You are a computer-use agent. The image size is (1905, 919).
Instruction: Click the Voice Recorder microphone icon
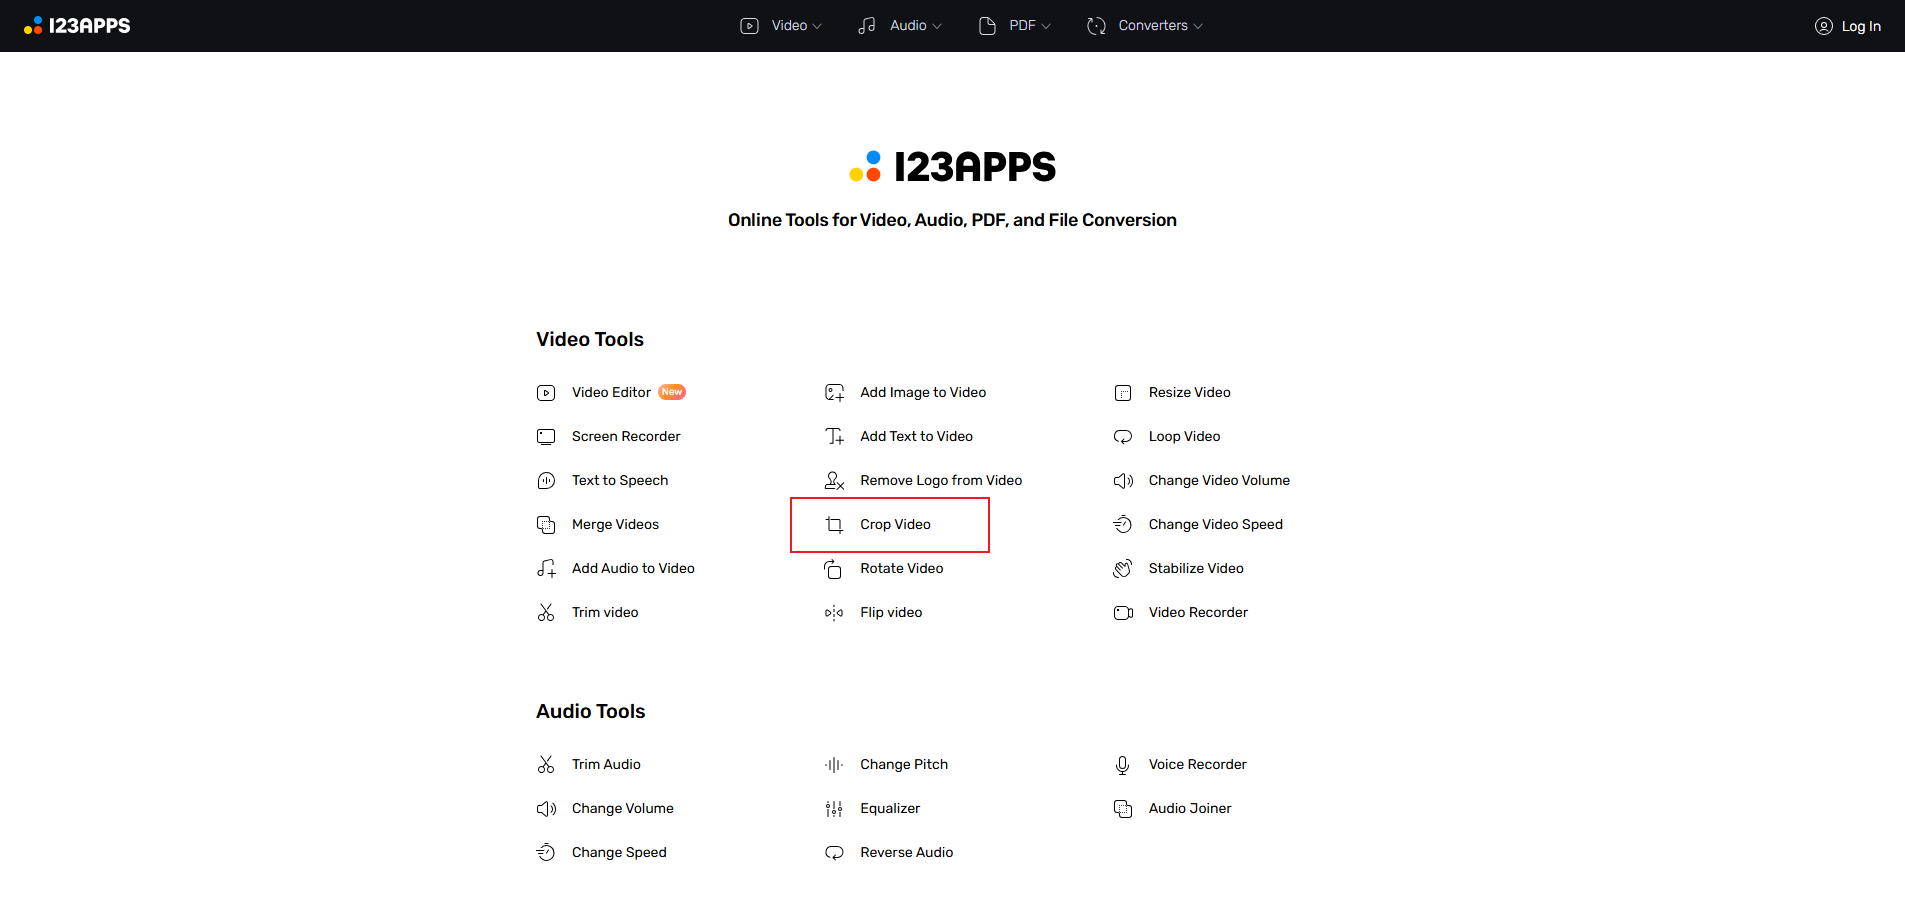[x=1123, y=765]
